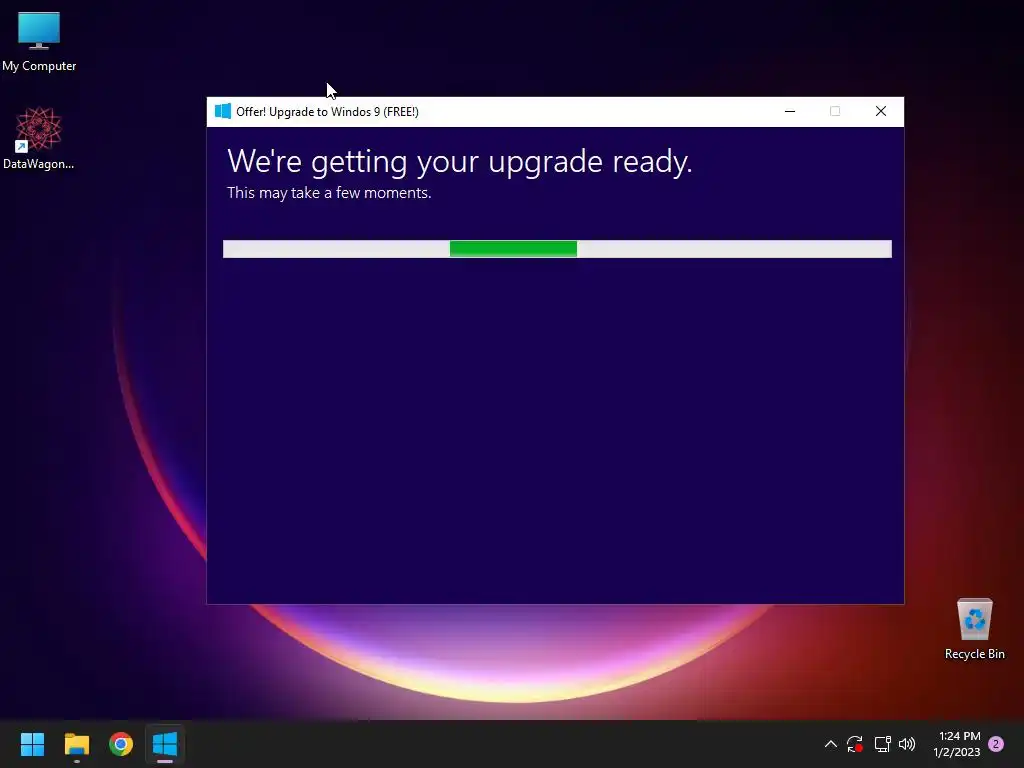Click the sync status tray icon
This screenshot has height=768, width=1024.
pos(855,744)
